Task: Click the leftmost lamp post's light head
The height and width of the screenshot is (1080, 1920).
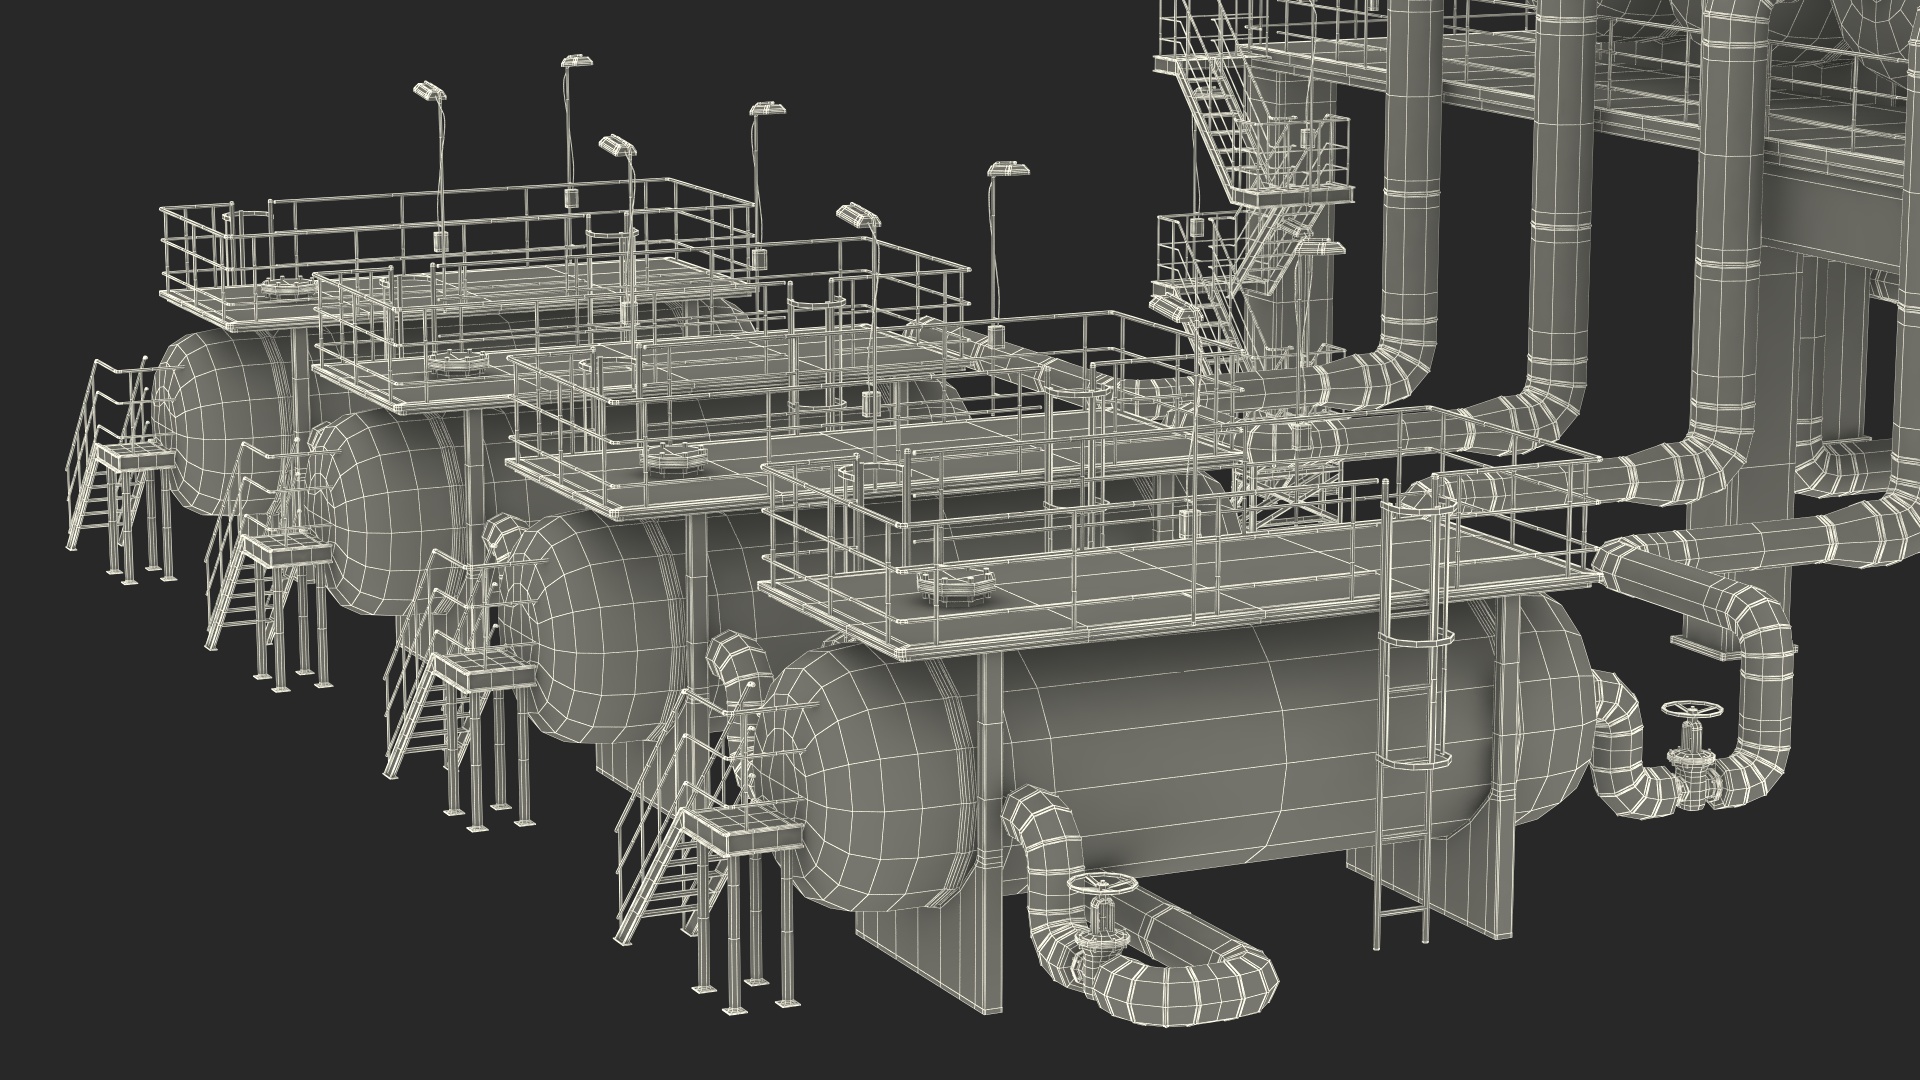Action: point(428,91)
